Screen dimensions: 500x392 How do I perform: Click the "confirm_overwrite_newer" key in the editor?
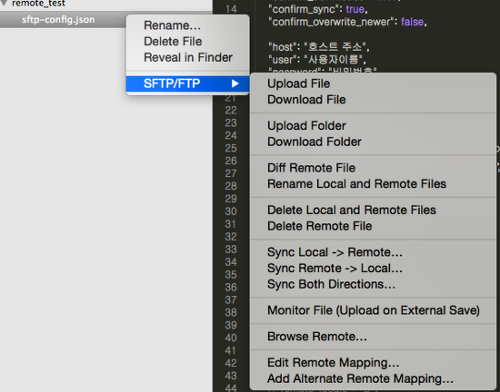tap(331, 22)
